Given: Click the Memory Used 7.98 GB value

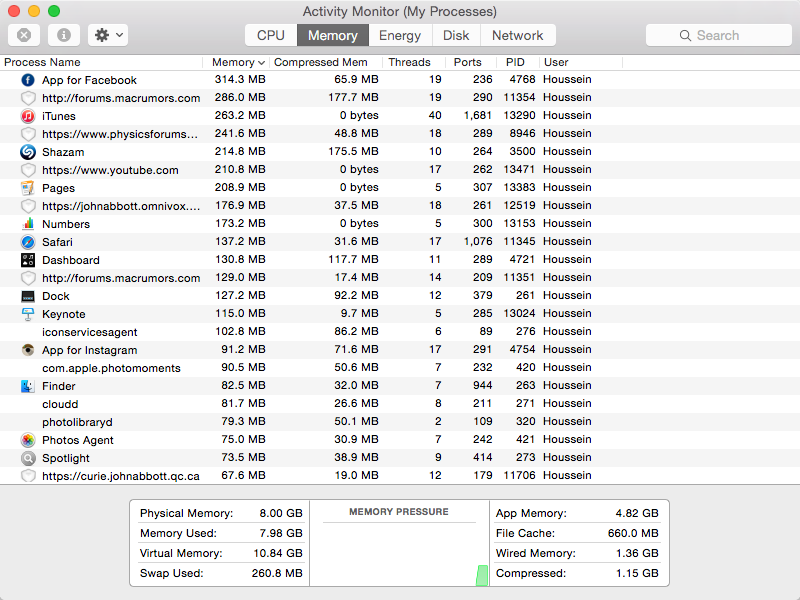Looking at the screenshot, I should (x=281, y=533).
